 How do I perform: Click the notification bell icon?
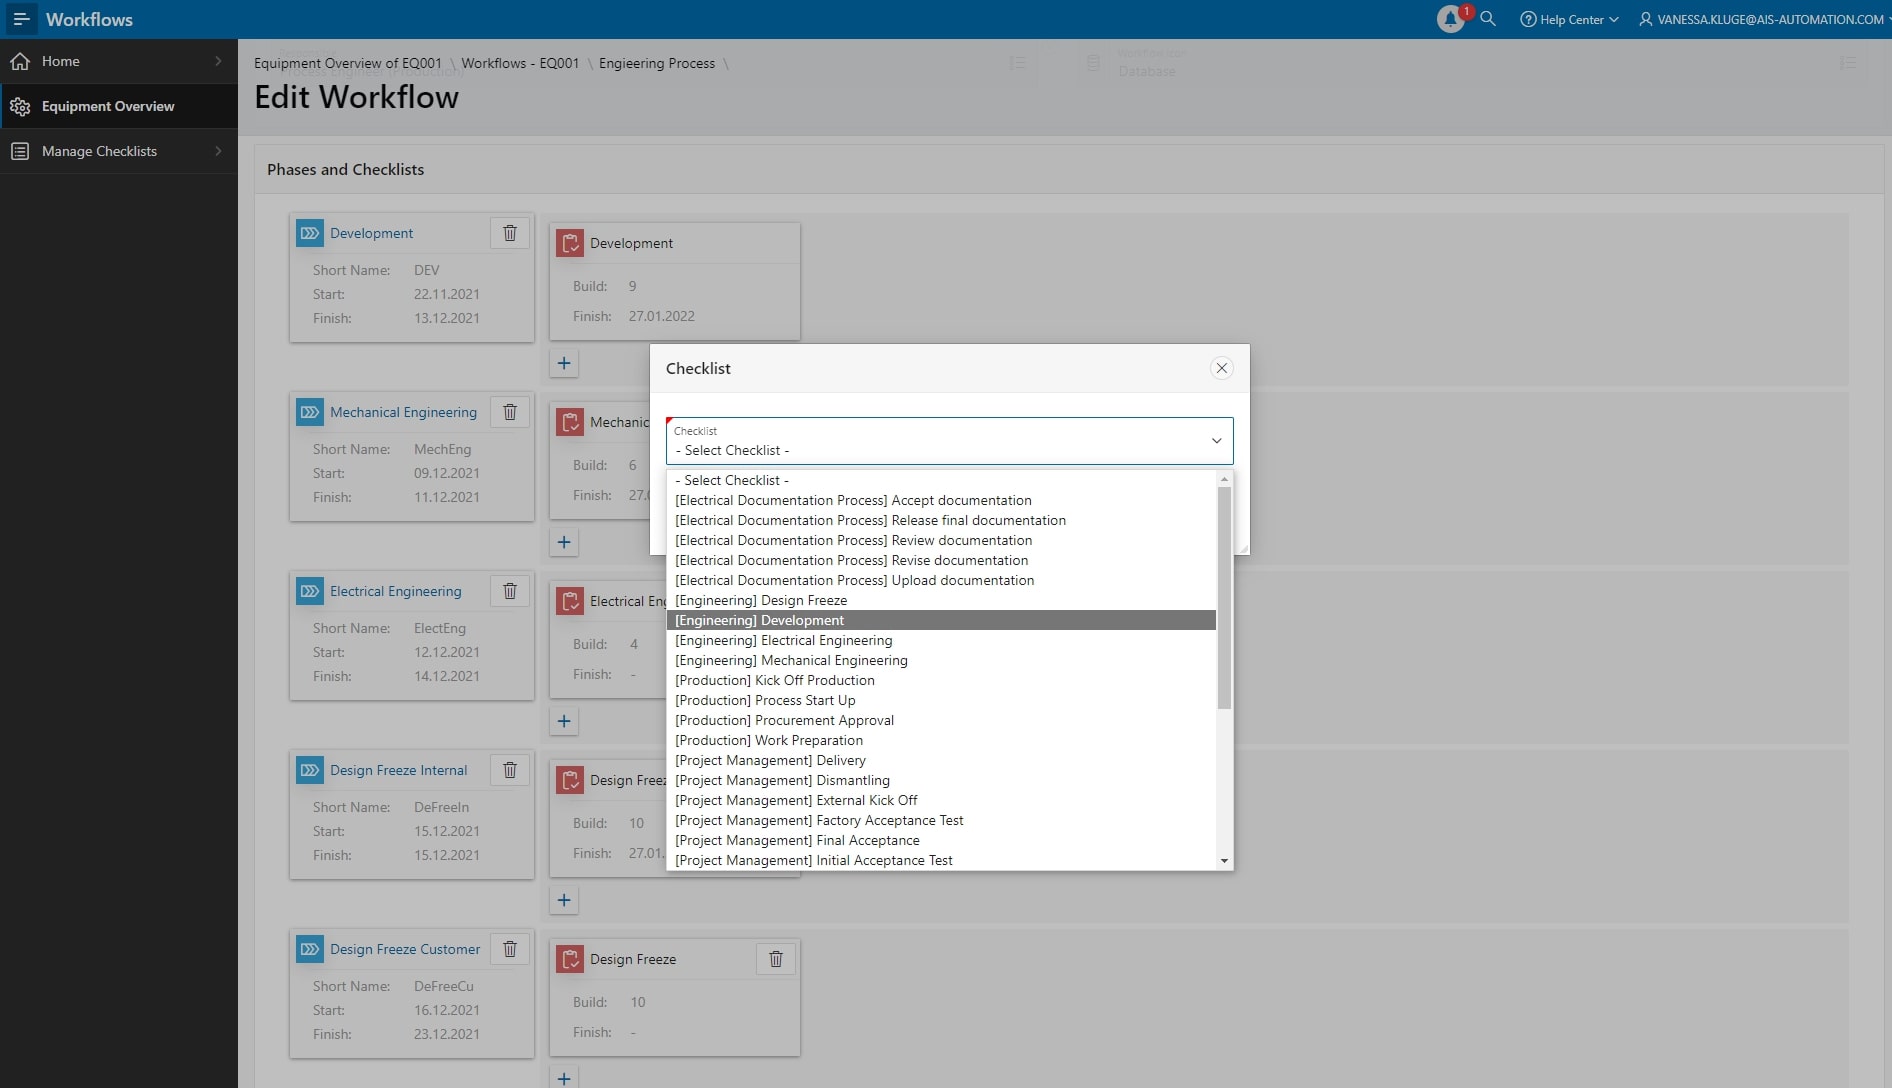pyautogui.click(x=1450, y=19)
